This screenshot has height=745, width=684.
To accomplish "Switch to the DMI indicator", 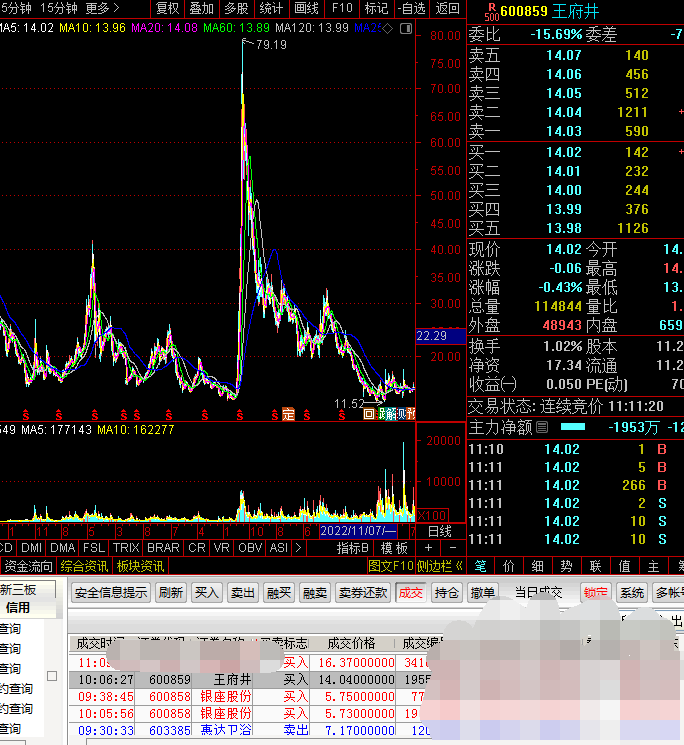I will coord(31,548).
